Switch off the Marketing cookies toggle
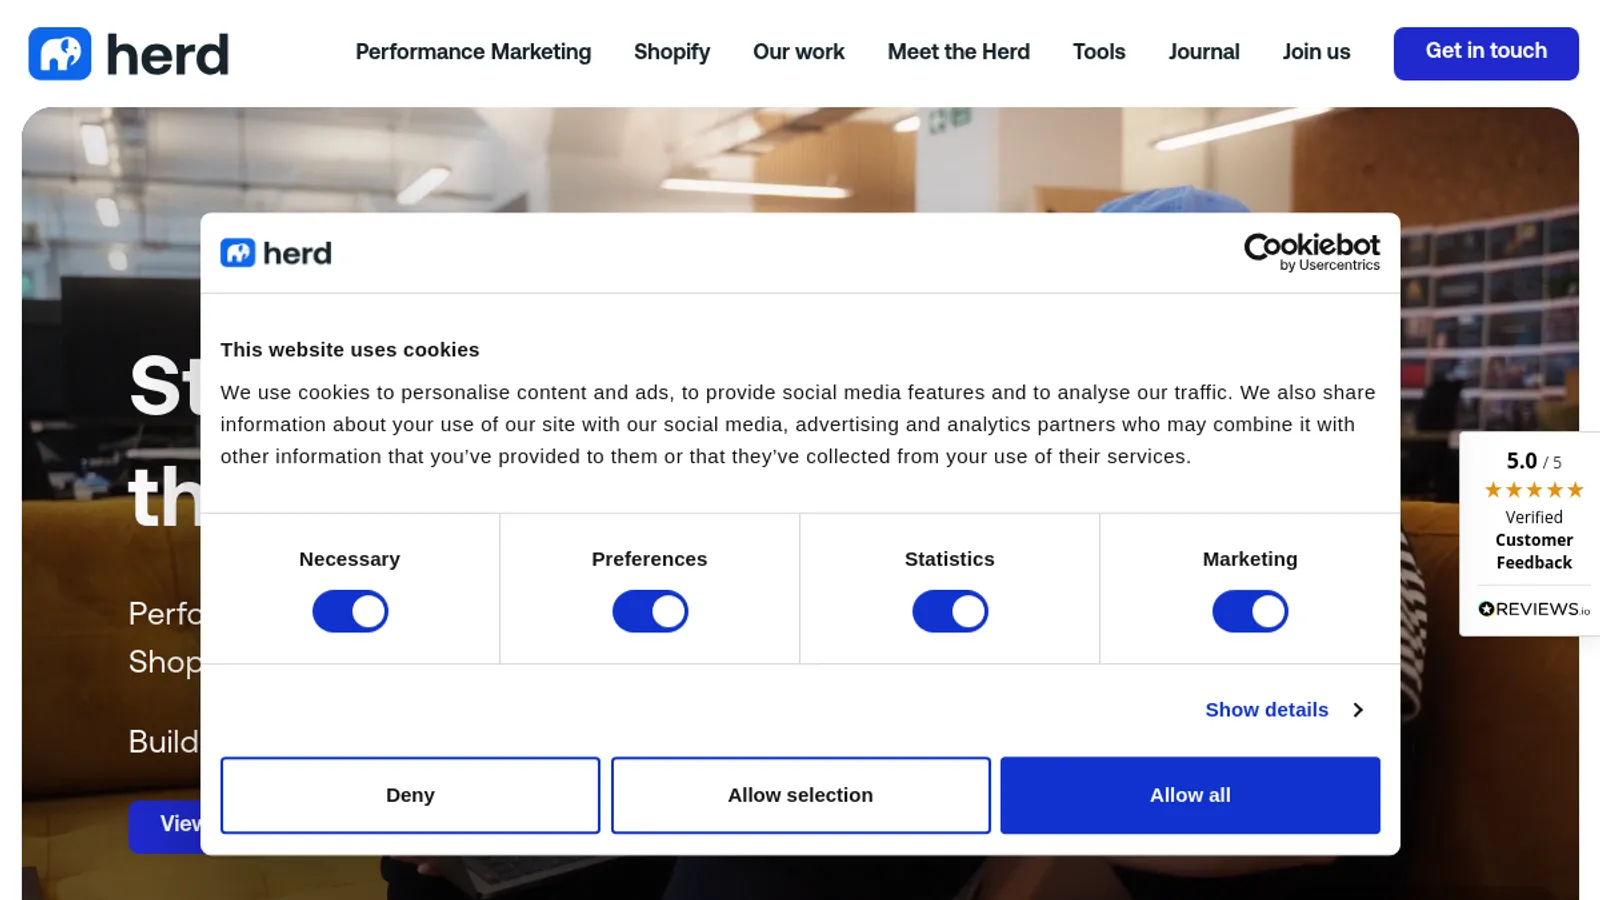The image size is (1600, 900). pyautogui.click(x=1250, y=611)
